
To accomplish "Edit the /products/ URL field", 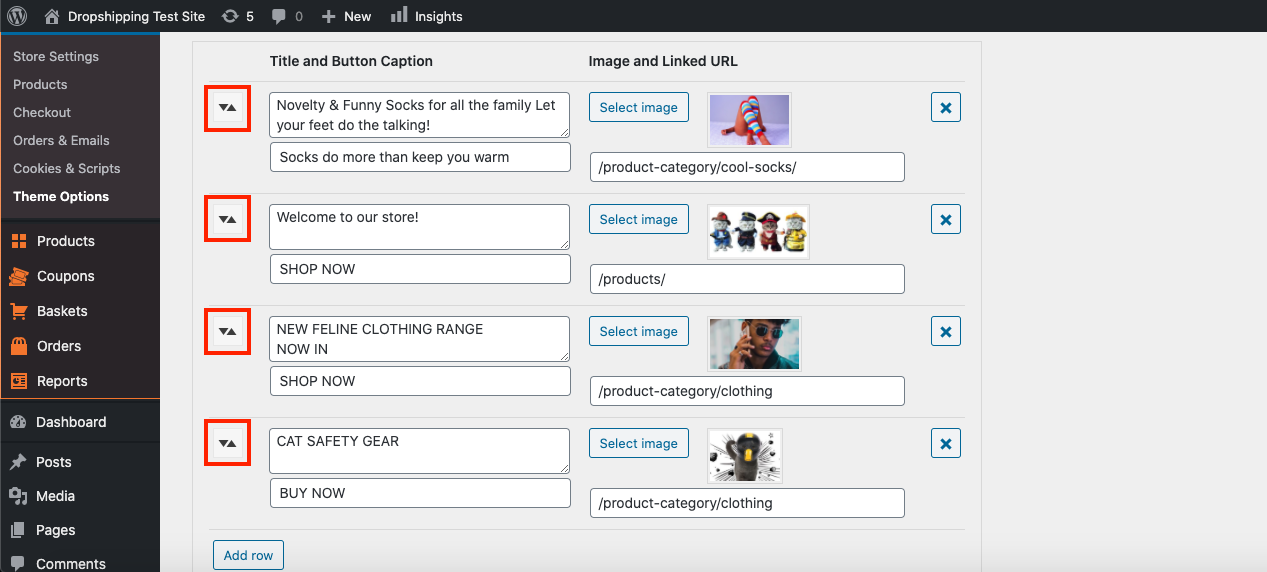I will [x=747, y=279].
